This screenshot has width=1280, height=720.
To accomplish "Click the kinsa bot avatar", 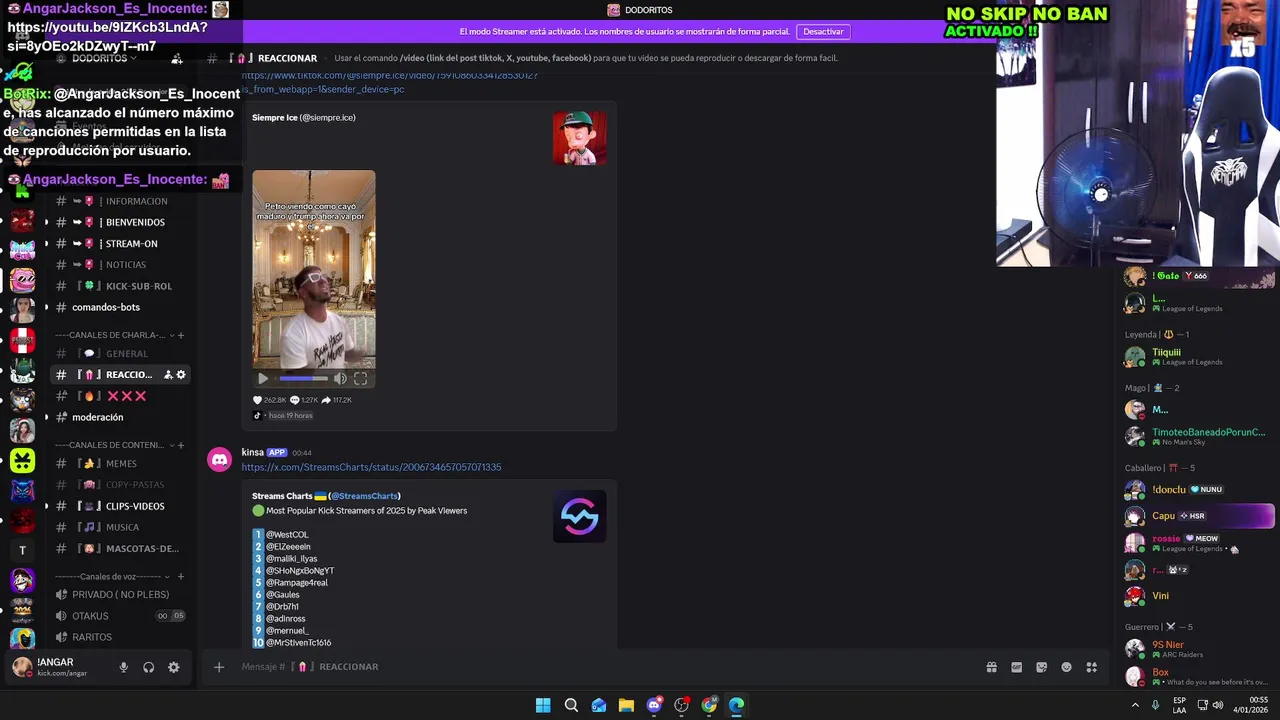I will point(219,460).
